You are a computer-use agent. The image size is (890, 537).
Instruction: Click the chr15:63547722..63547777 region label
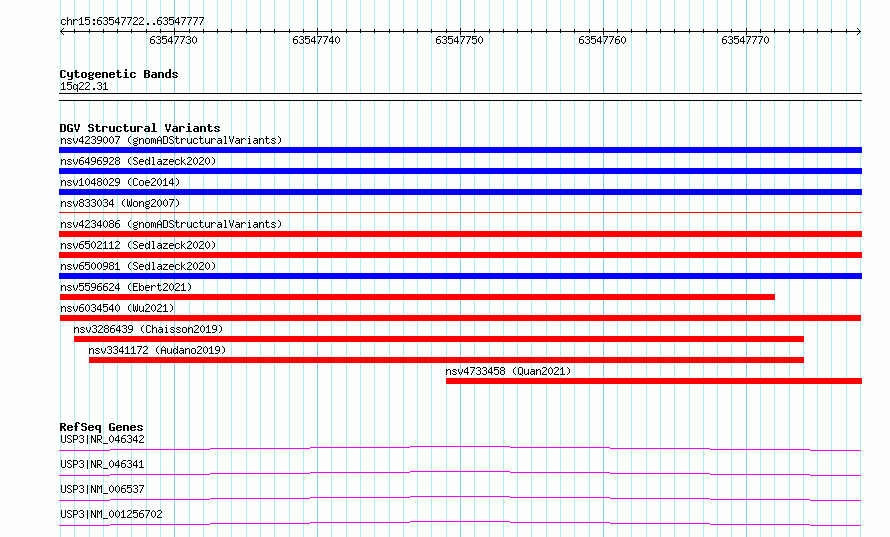132,22
